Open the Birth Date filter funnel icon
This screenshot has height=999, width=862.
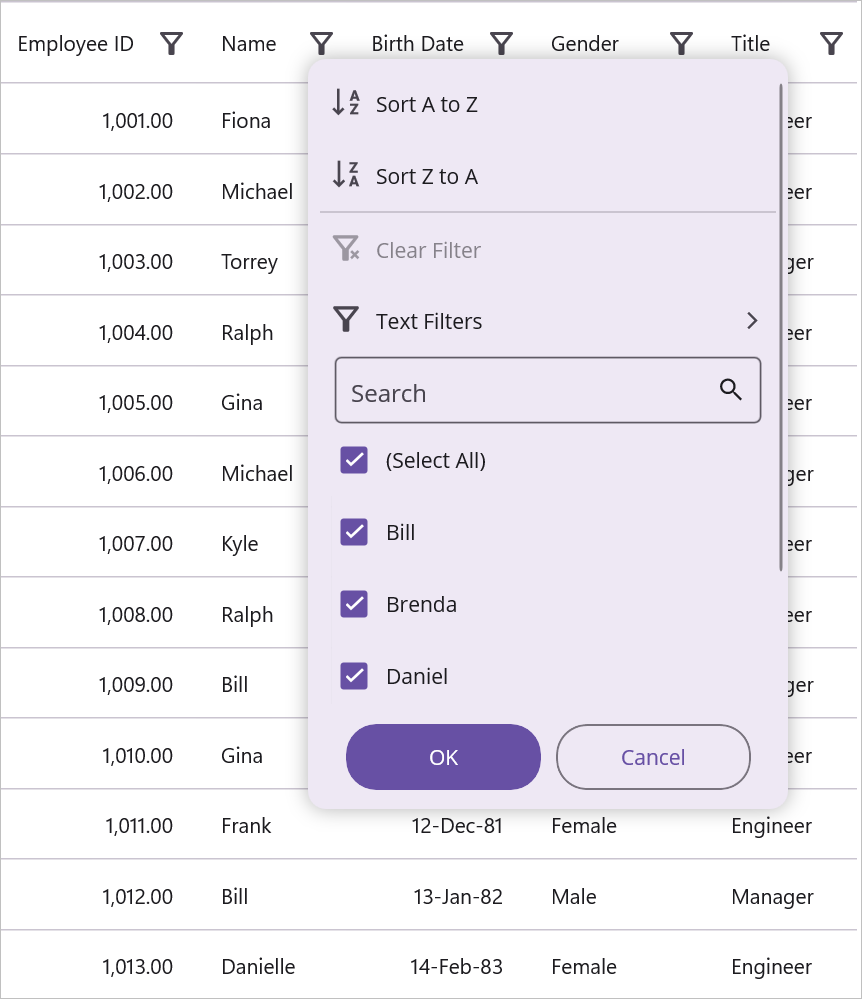(501, 43)
